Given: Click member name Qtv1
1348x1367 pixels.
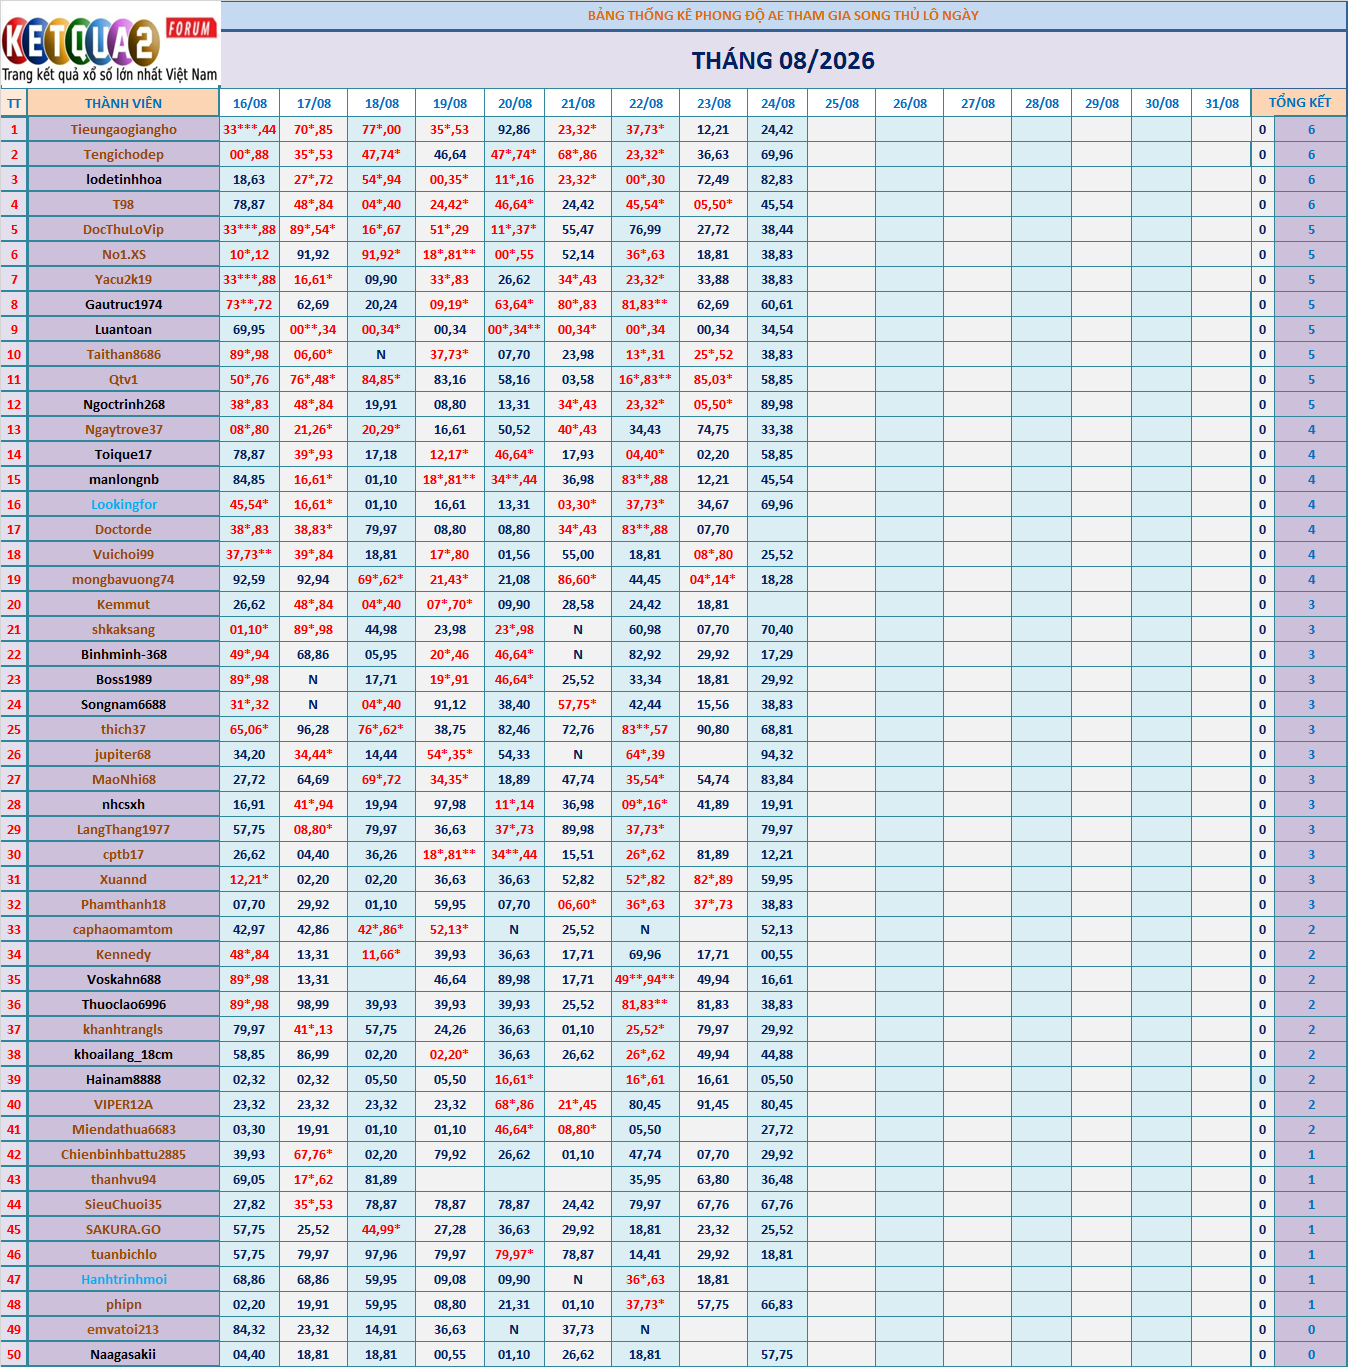Looking at the screenshot, I should [x=123, y=380].
